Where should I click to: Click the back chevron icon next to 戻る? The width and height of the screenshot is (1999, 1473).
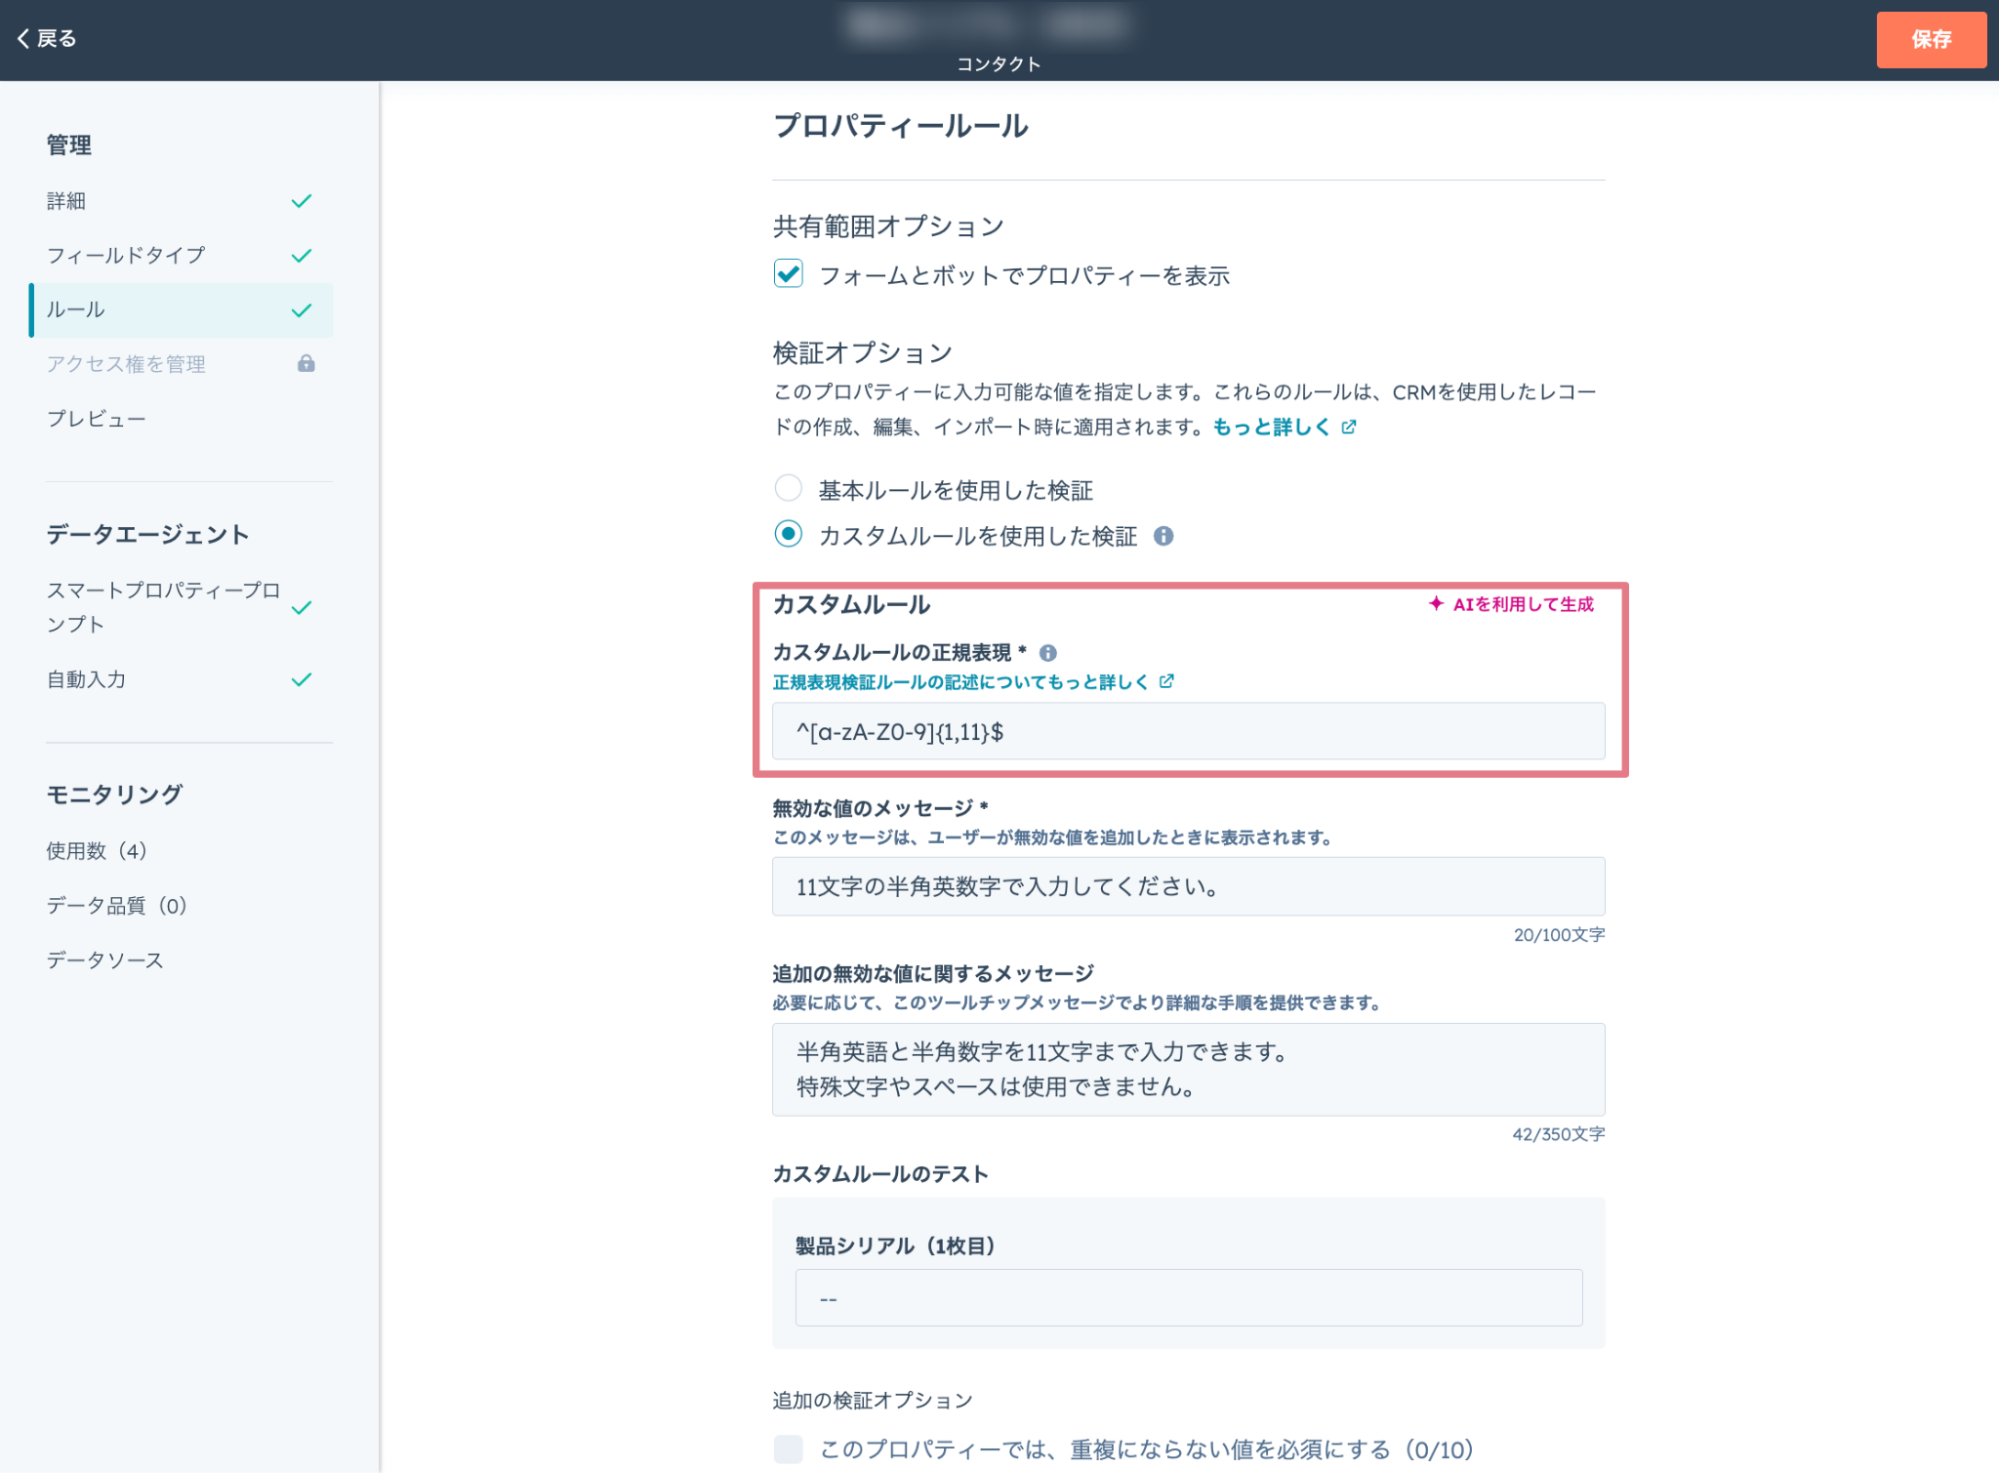(x=23, y=38)
